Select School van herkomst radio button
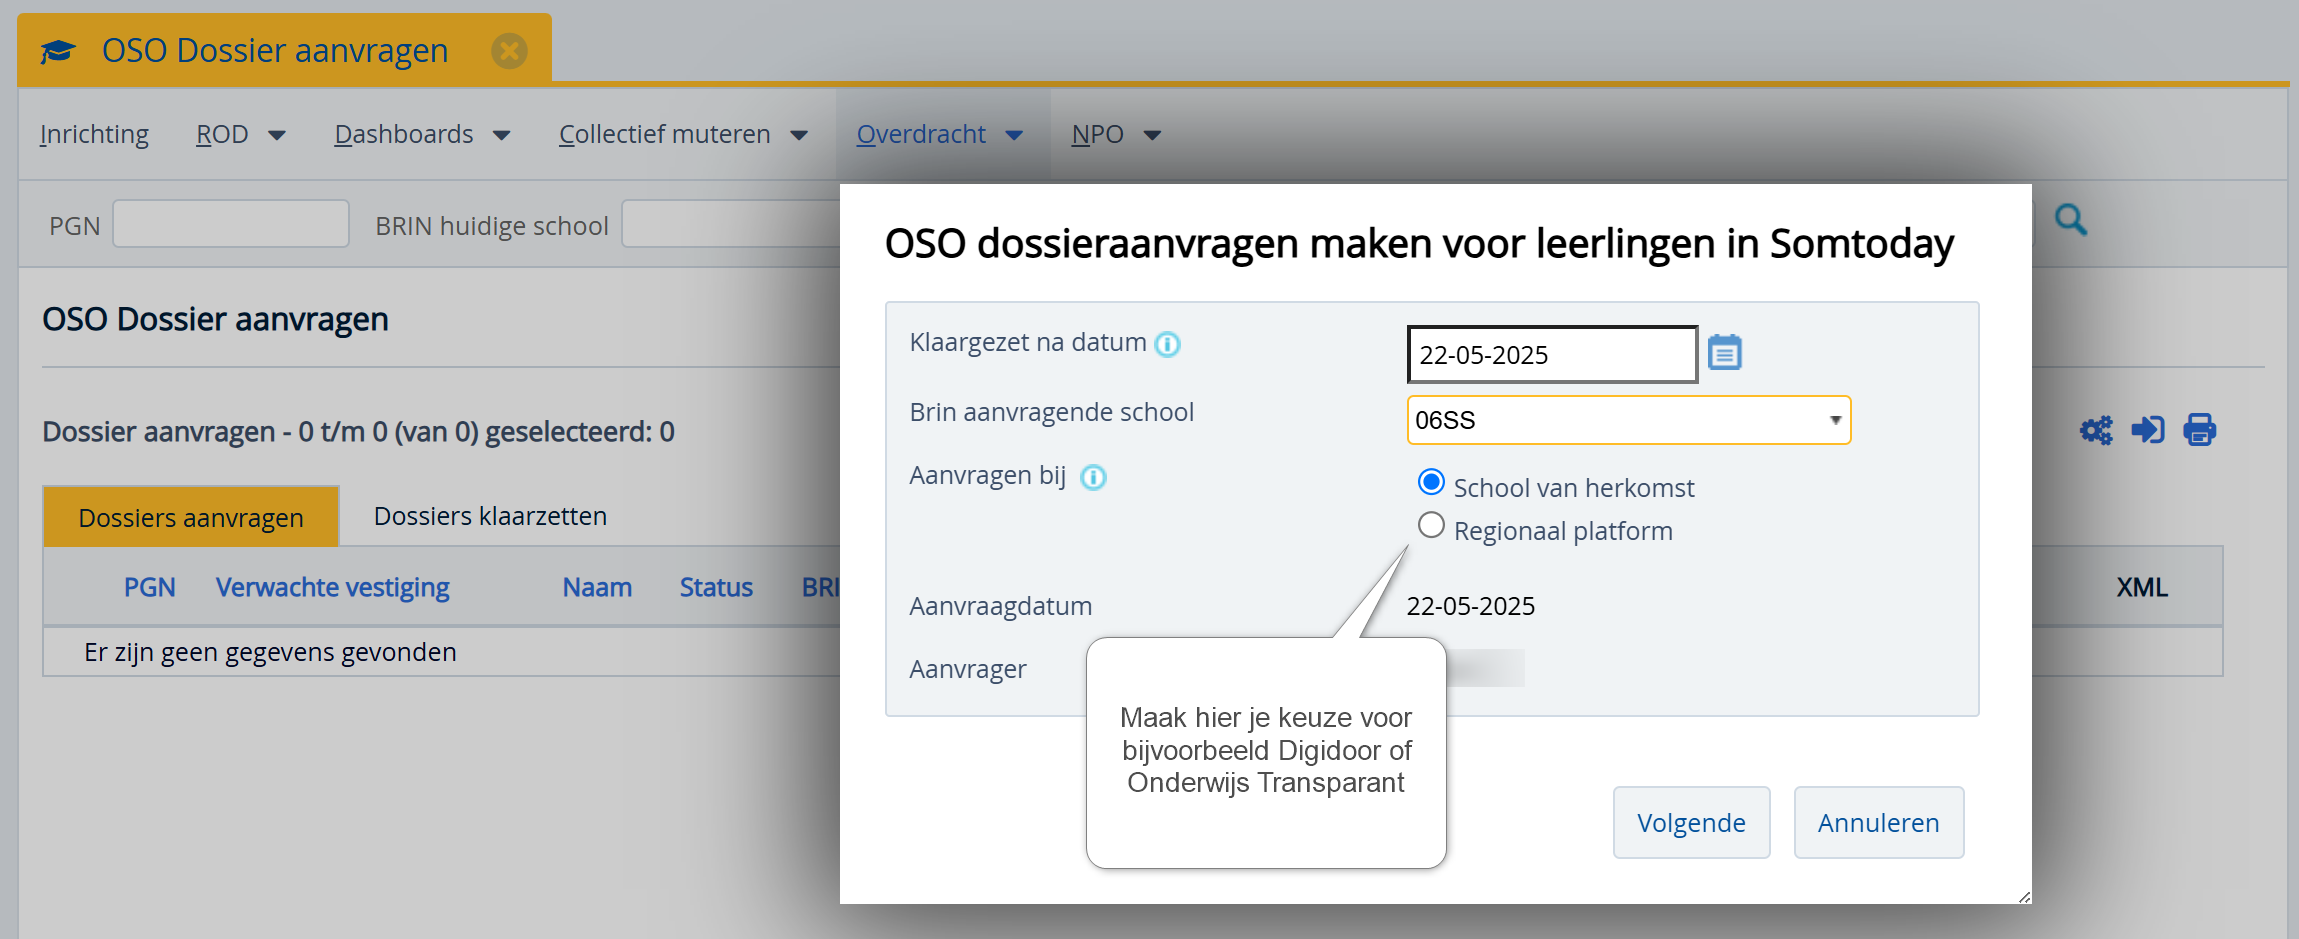This screenshot has width=2299, height=939. (x=1431, y=482)
